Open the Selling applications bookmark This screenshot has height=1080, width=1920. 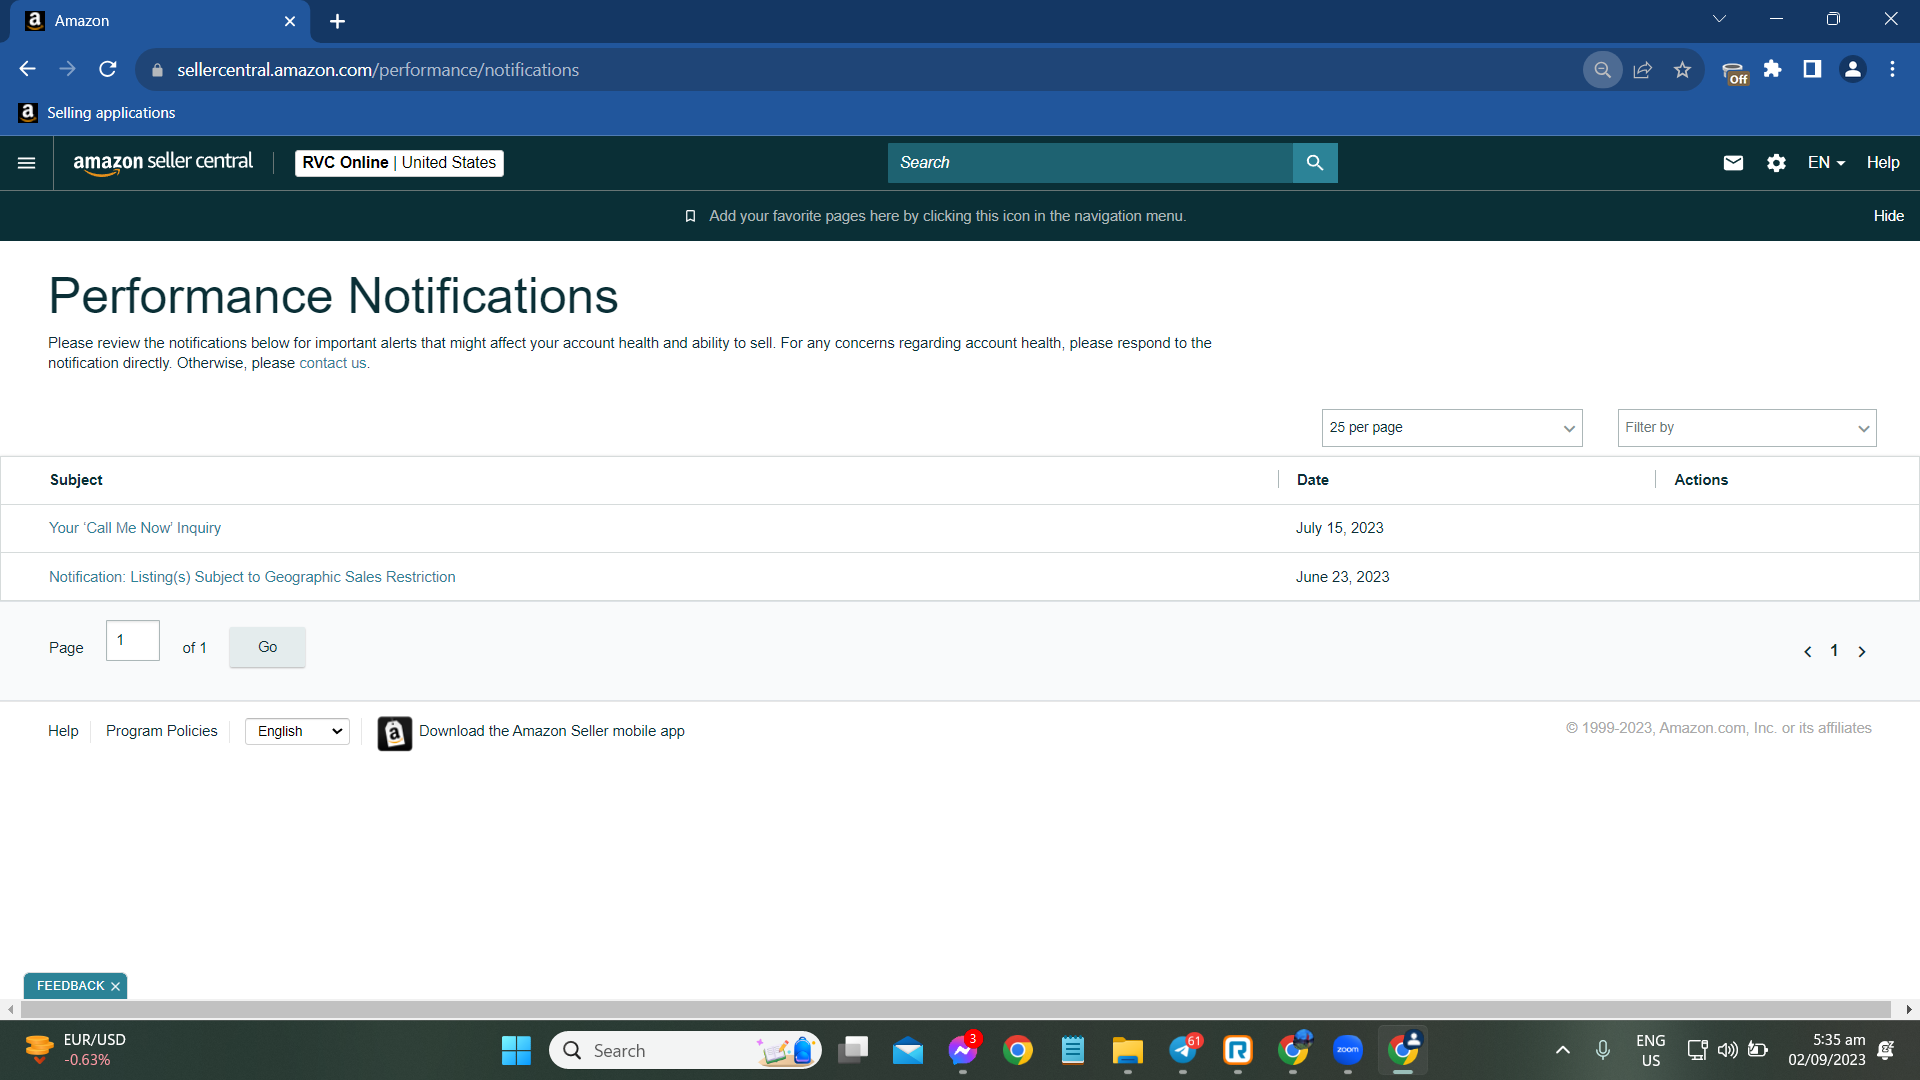pyautogui.click(x=97, y=113)
